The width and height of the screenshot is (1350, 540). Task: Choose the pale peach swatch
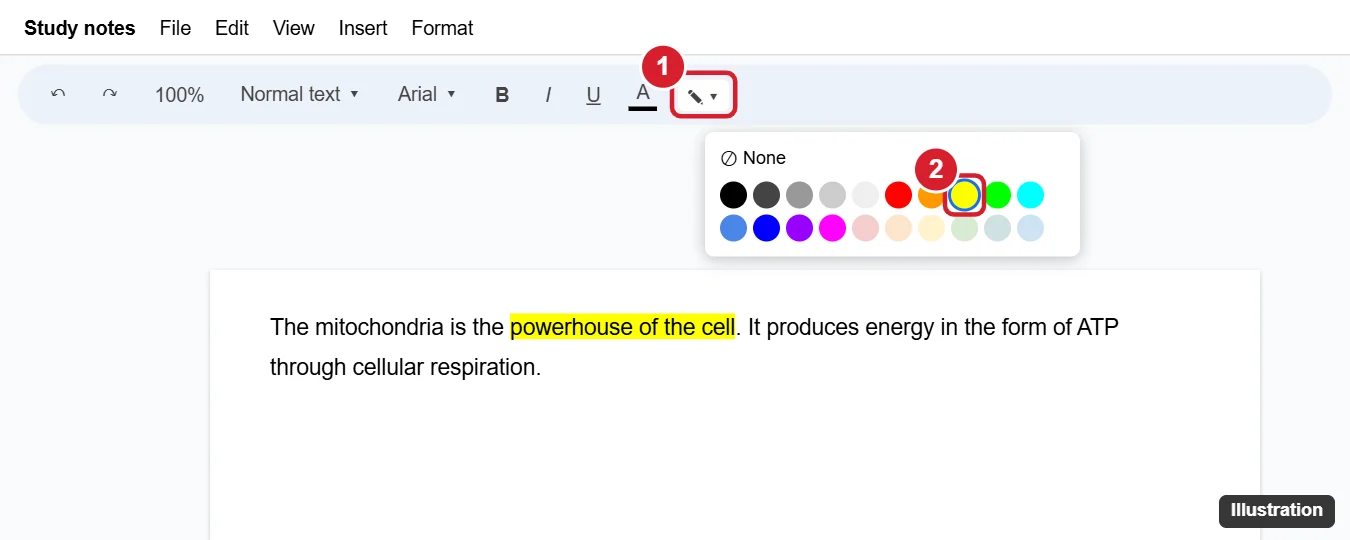[898, 228]
